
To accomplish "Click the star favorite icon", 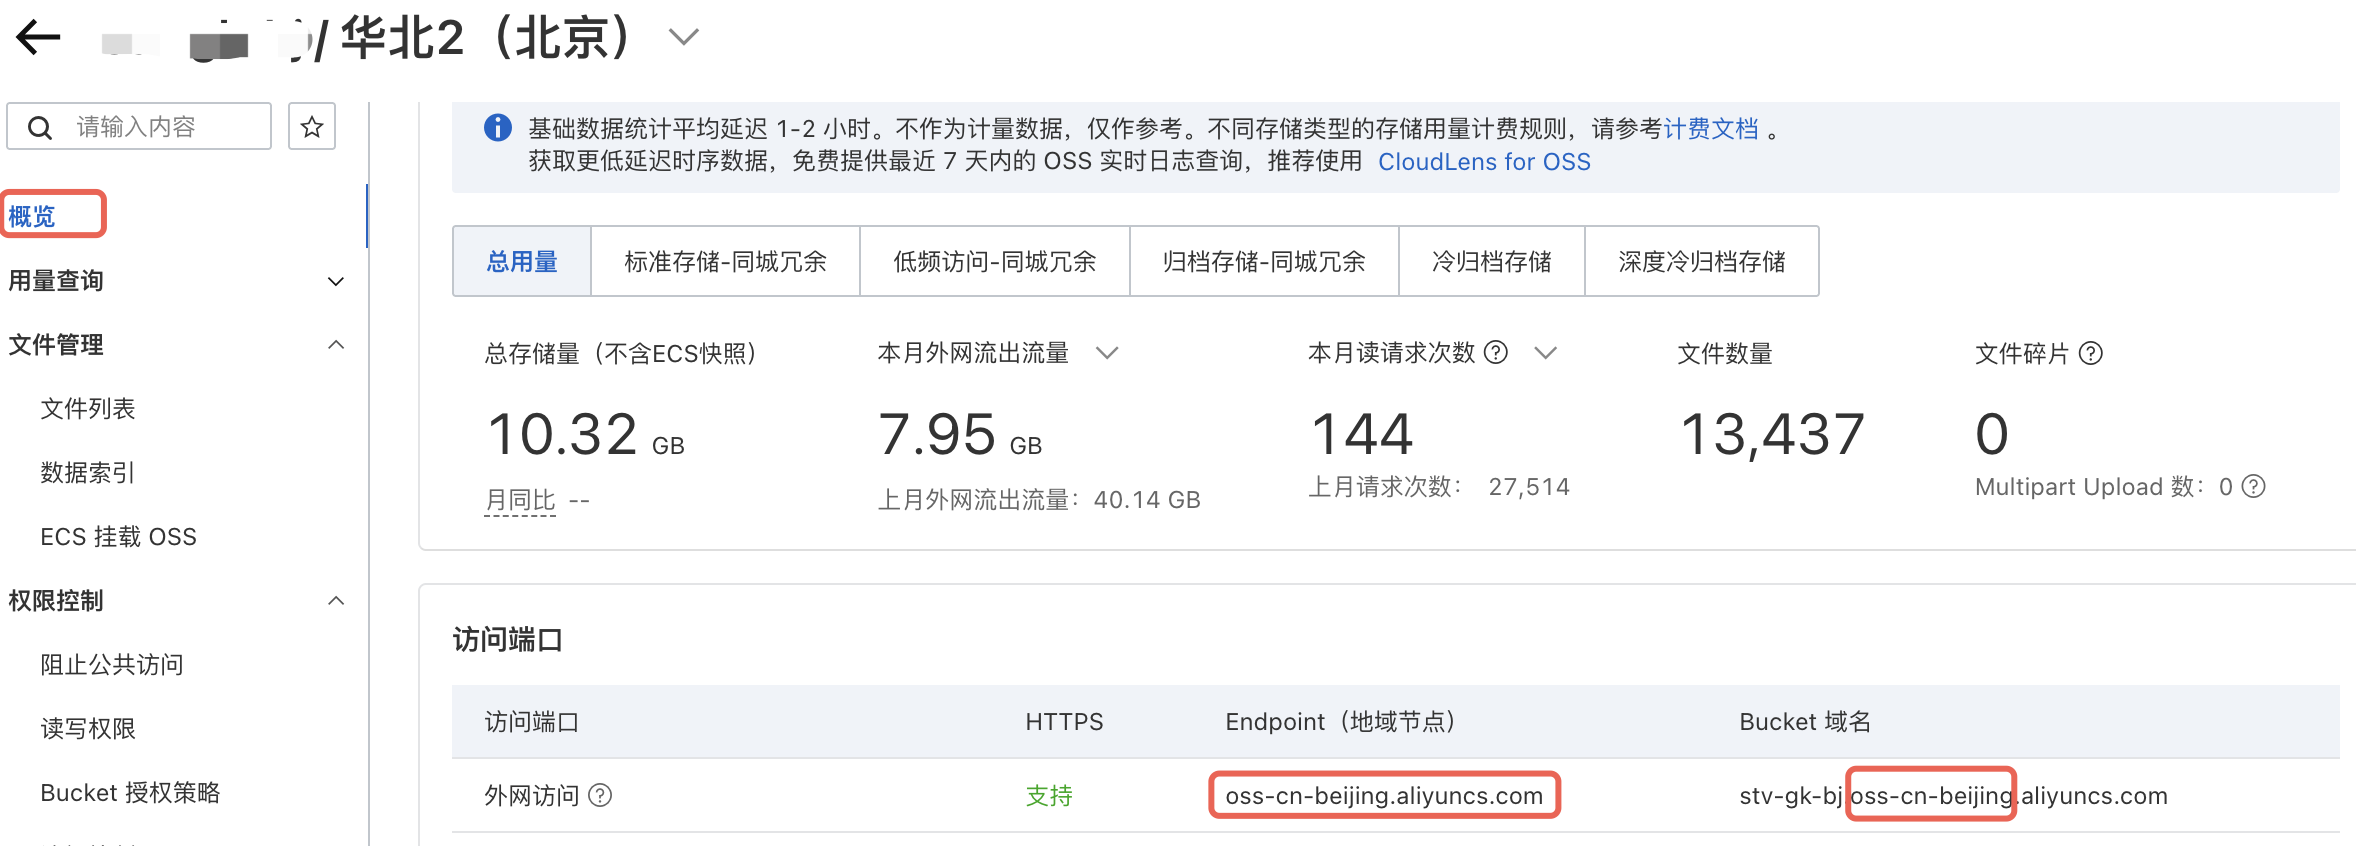I will point(312,127).
